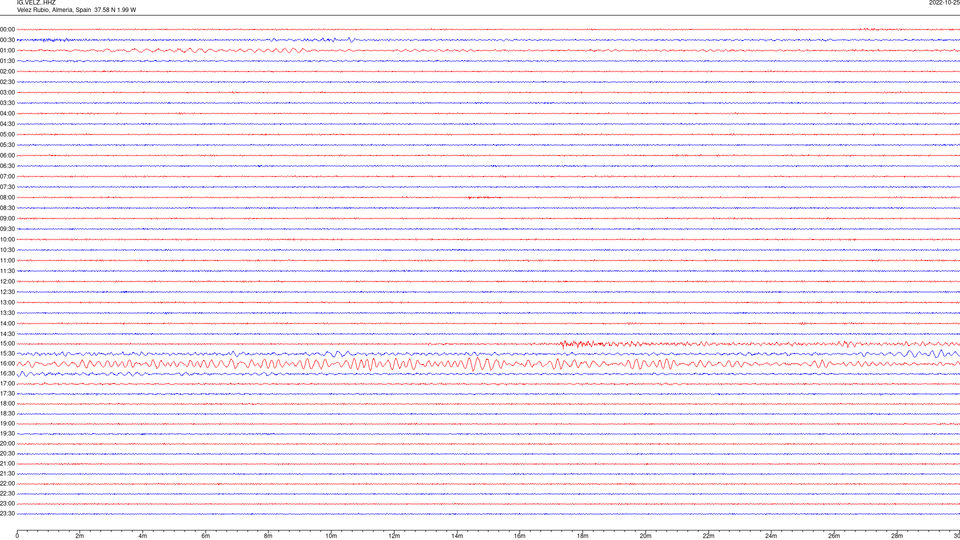Select the 6m axis tick label
This screenshot has height=540, width=960.
[x=206, y=536]
